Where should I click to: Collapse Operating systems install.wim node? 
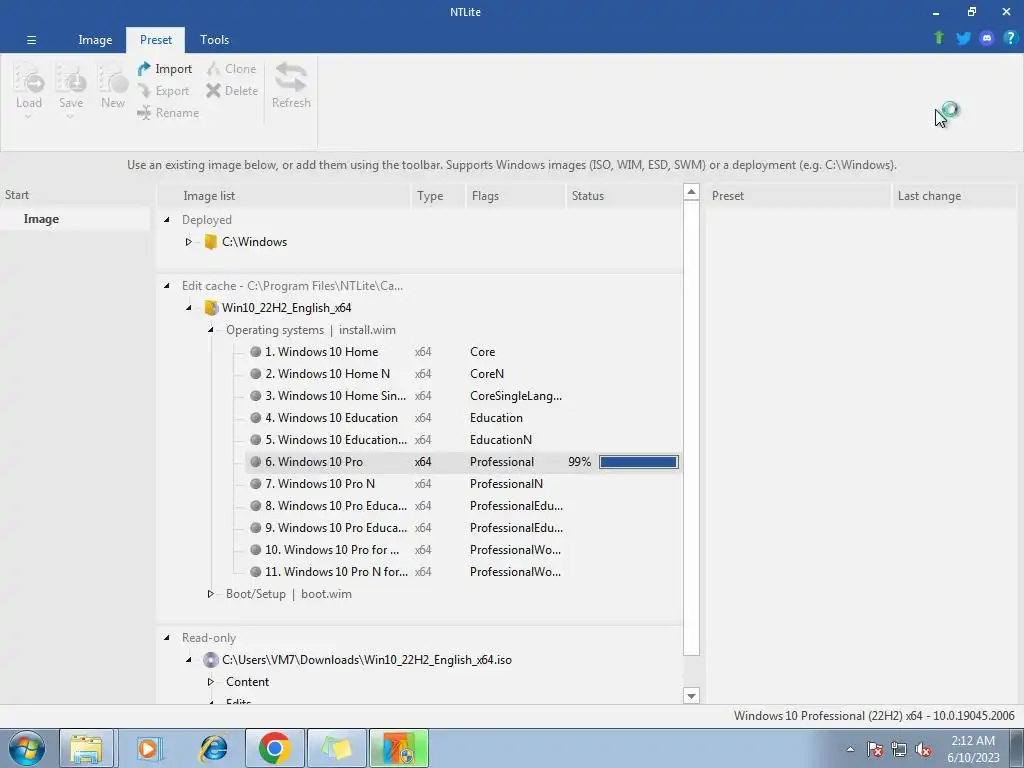click(211, 330)
